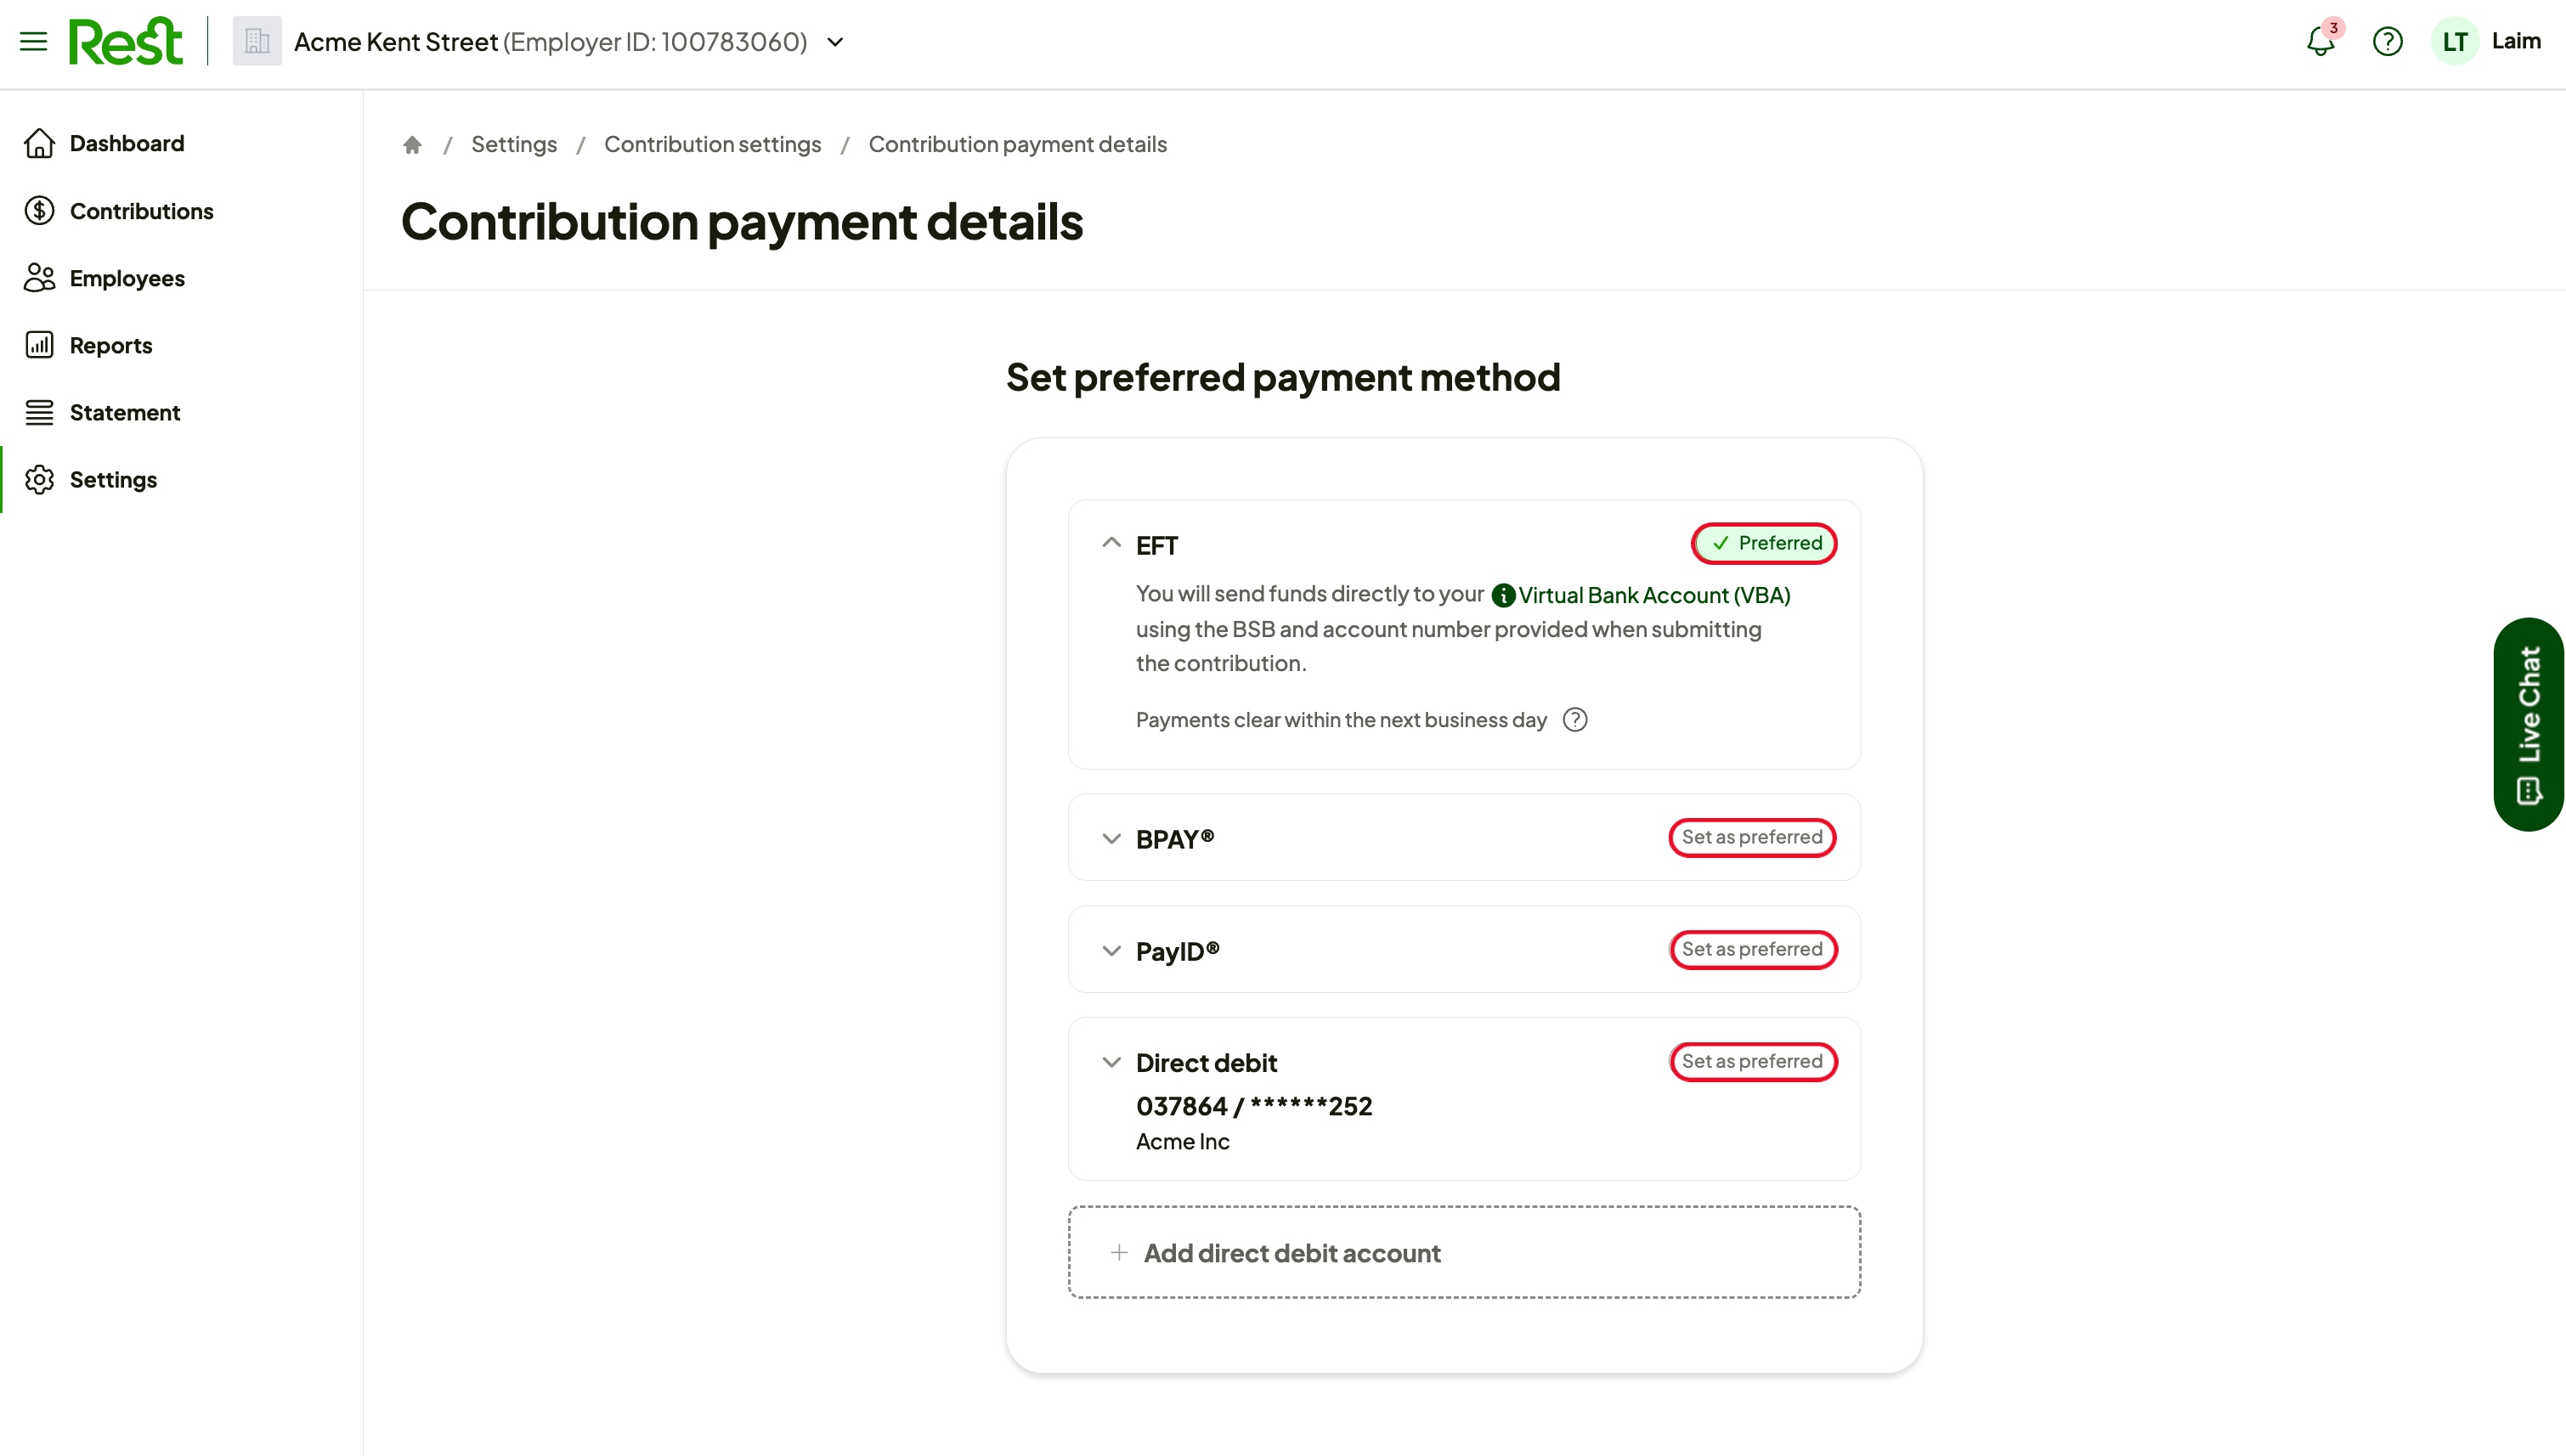Screen dimensions: 2566x1456
Task: Collapse the EFT payment section
Action: 1111,543
